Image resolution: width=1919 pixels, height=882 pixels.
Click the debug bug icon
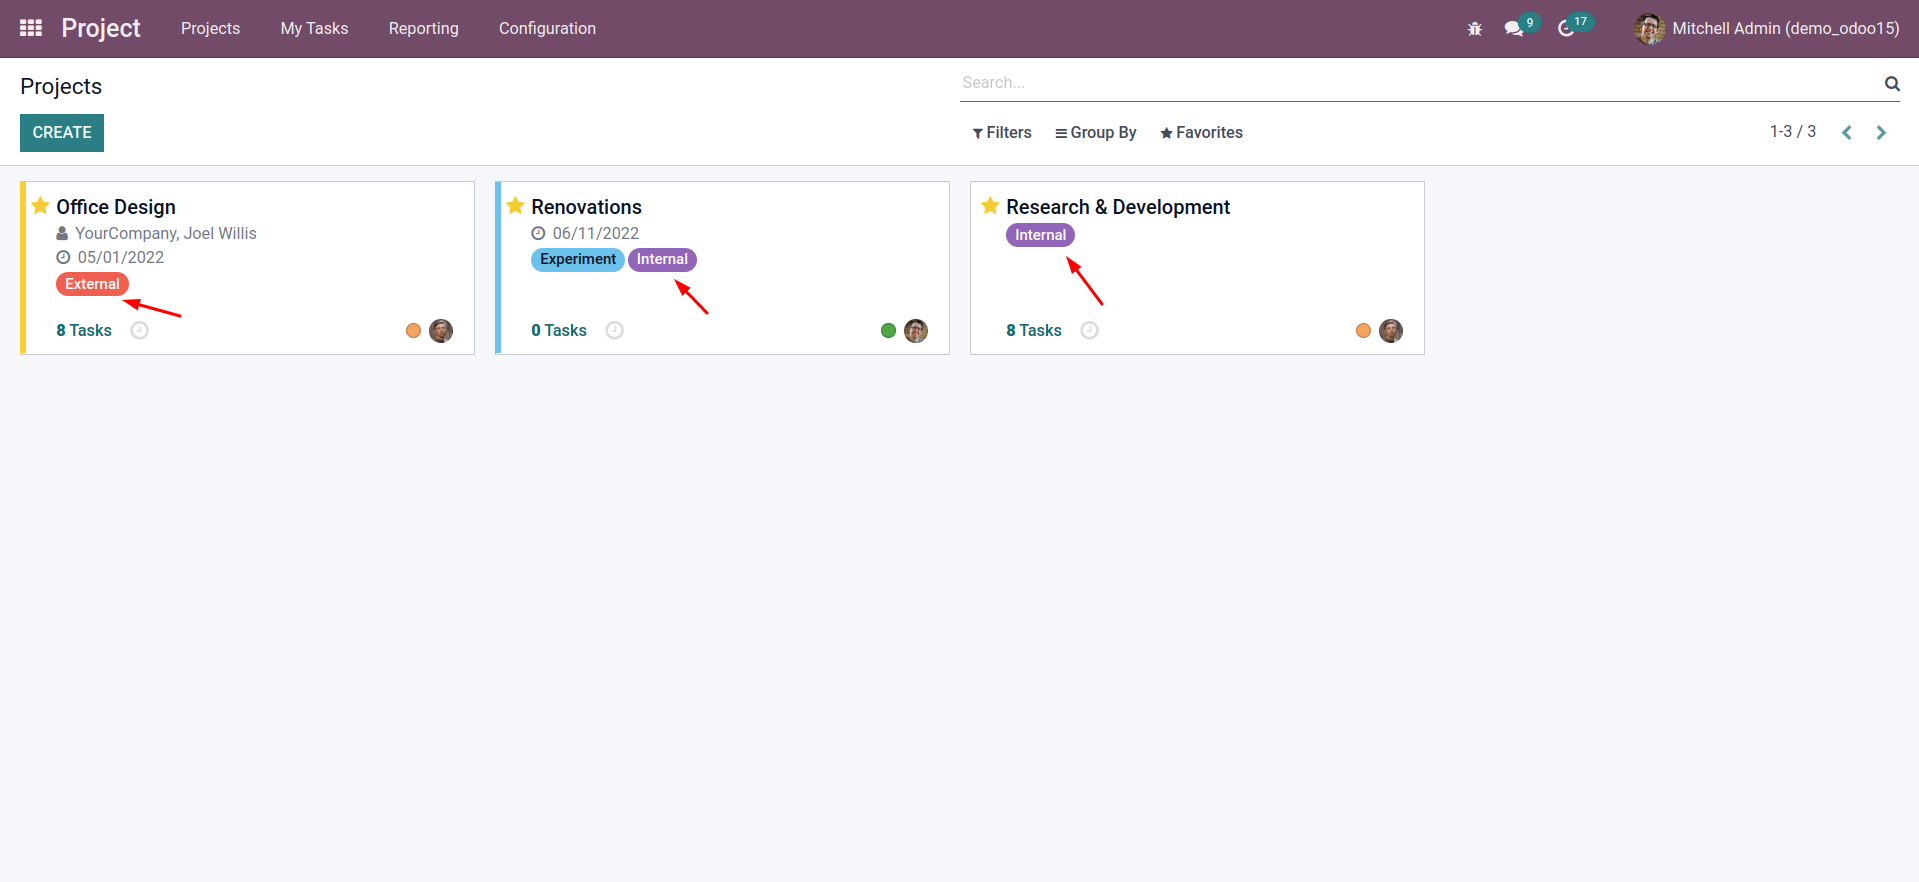pos(1474,29)
